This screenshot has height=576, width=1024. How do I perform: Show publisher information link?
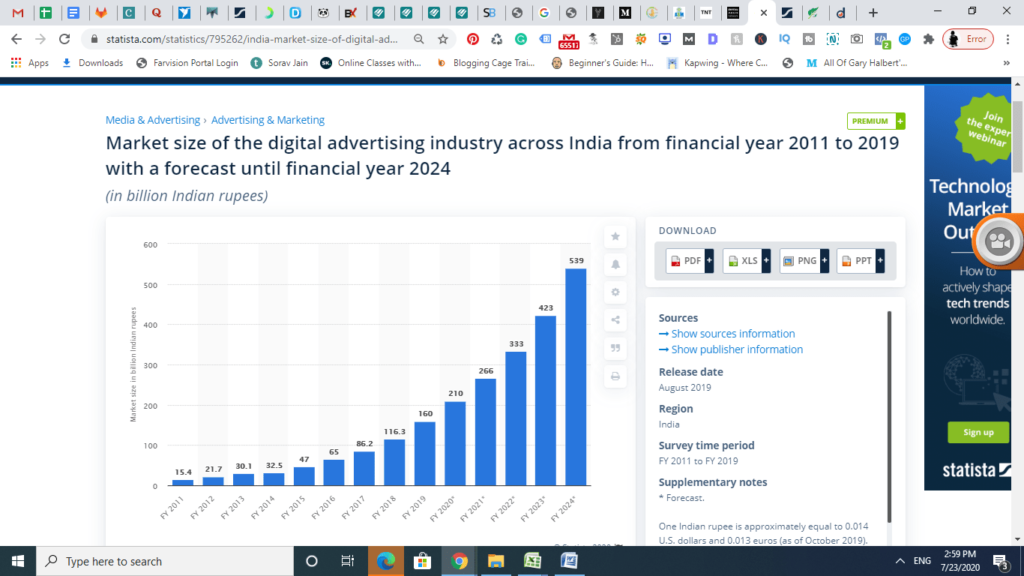pos(731,349)
